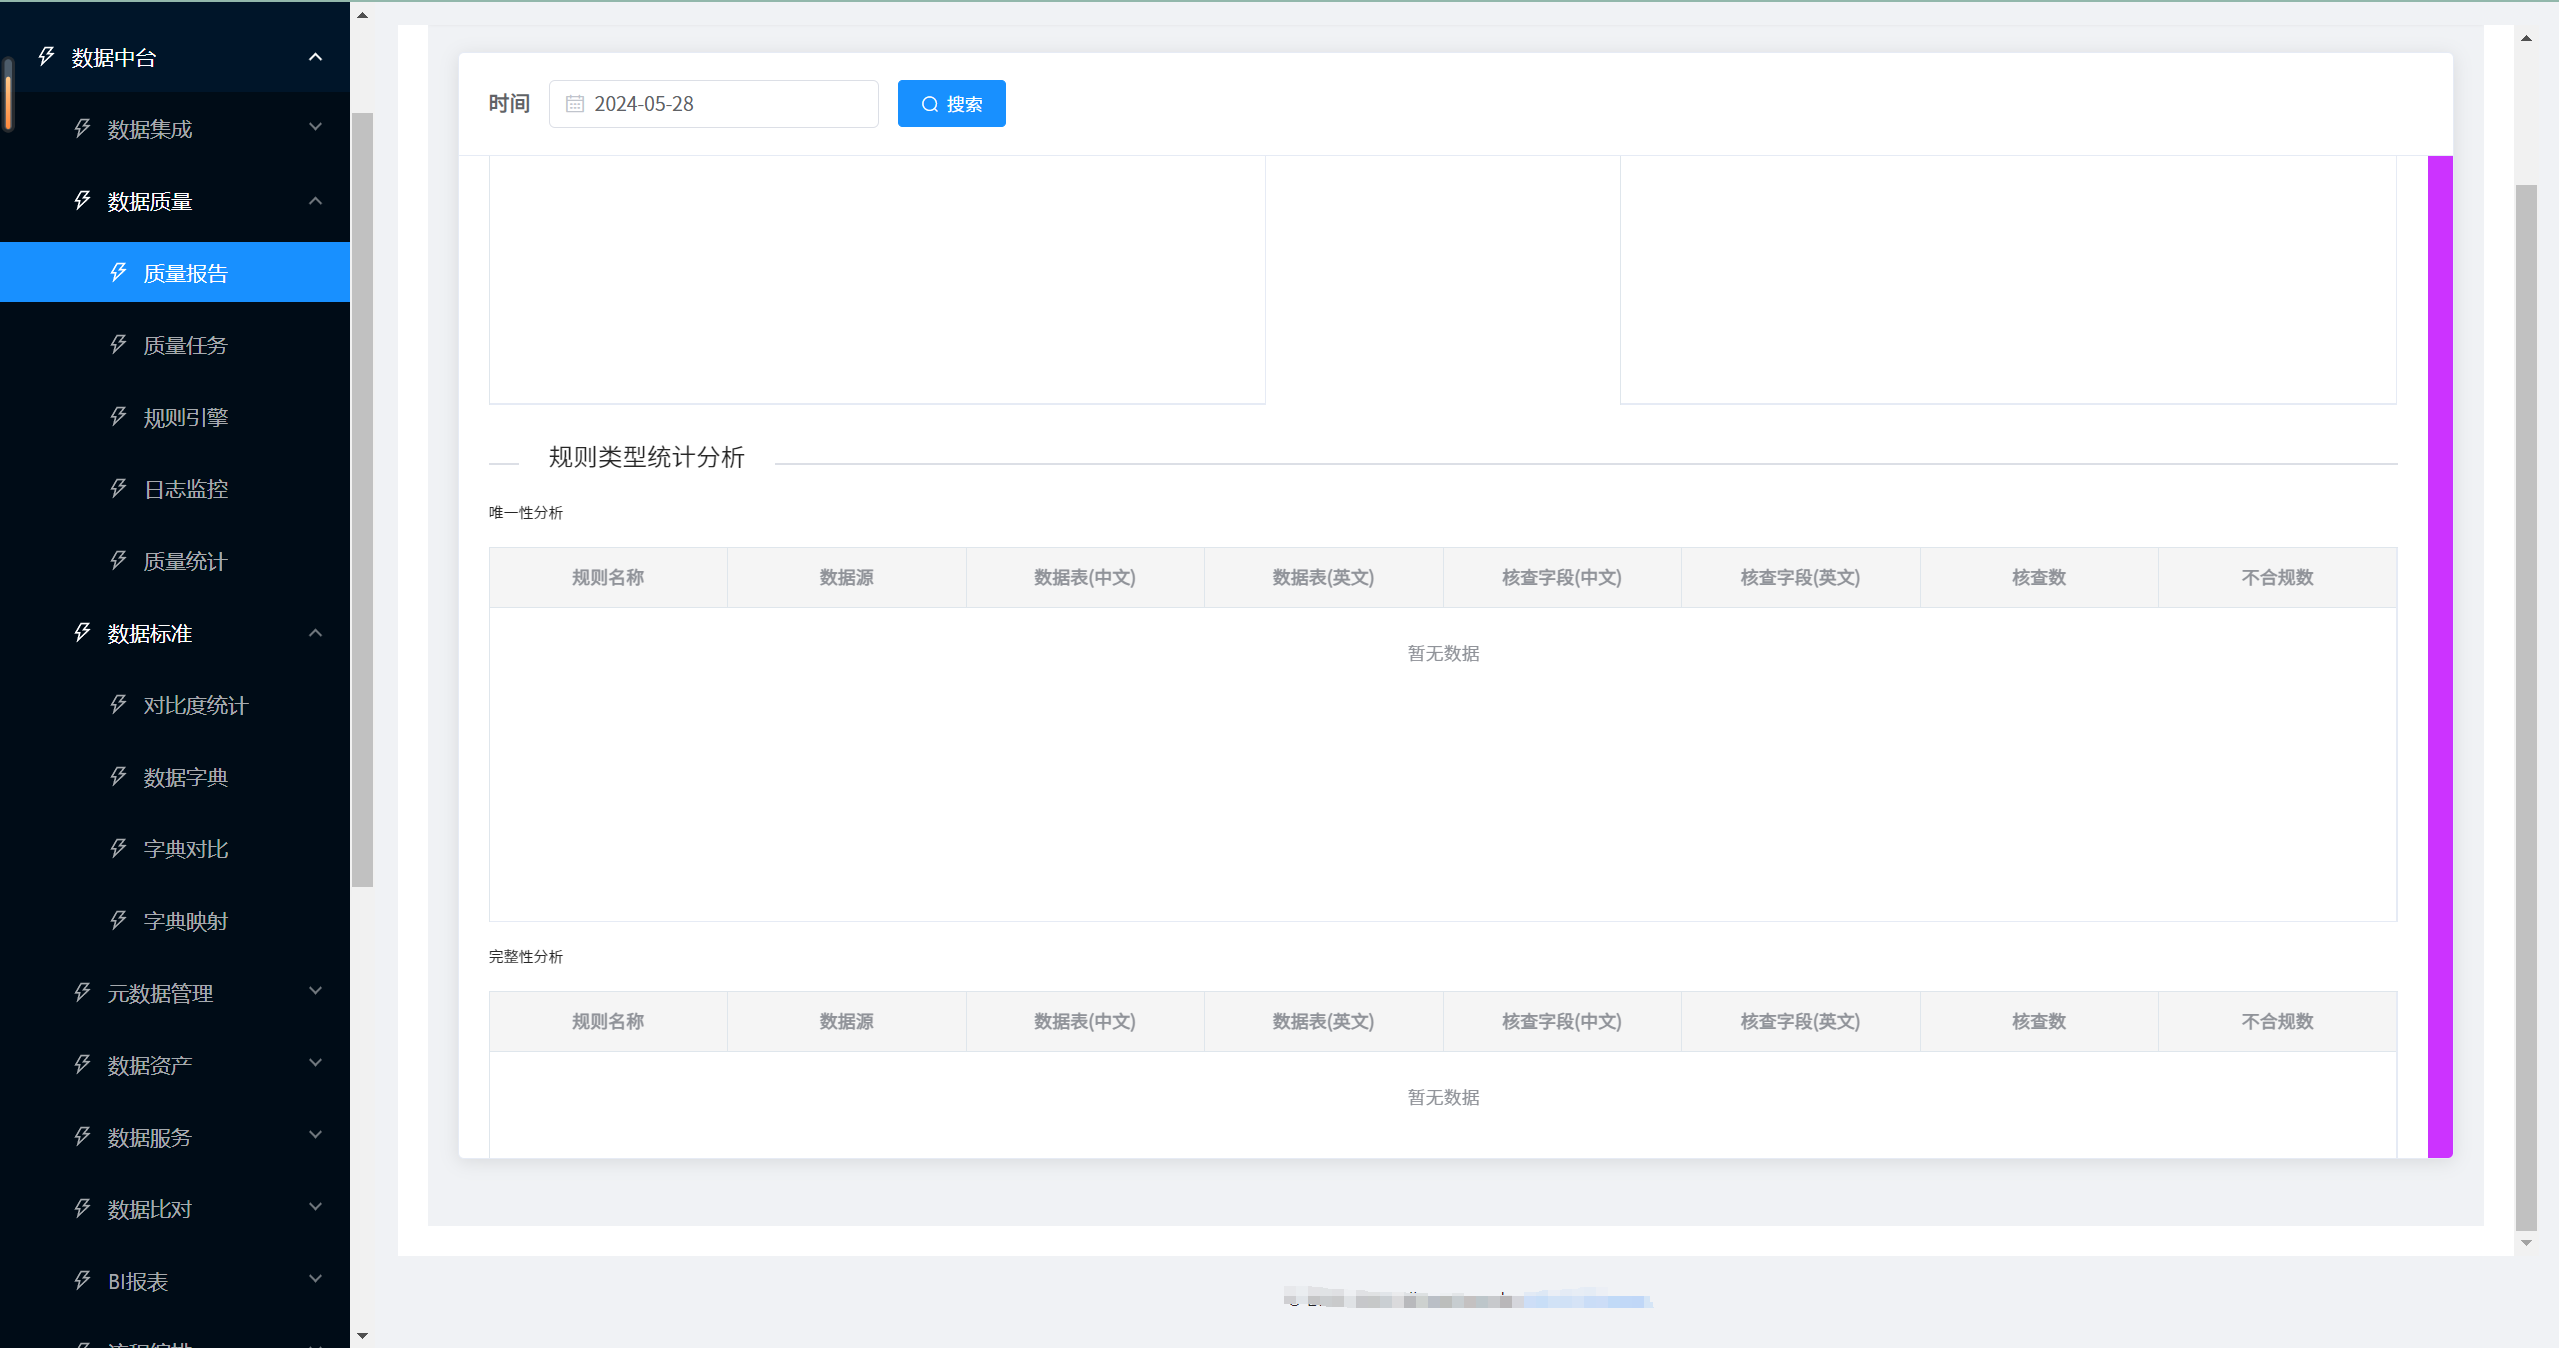The height and width of the screenshot is (1348, 2559).
Task: Open the 质量报告 menu item
Action: (175, 272)
